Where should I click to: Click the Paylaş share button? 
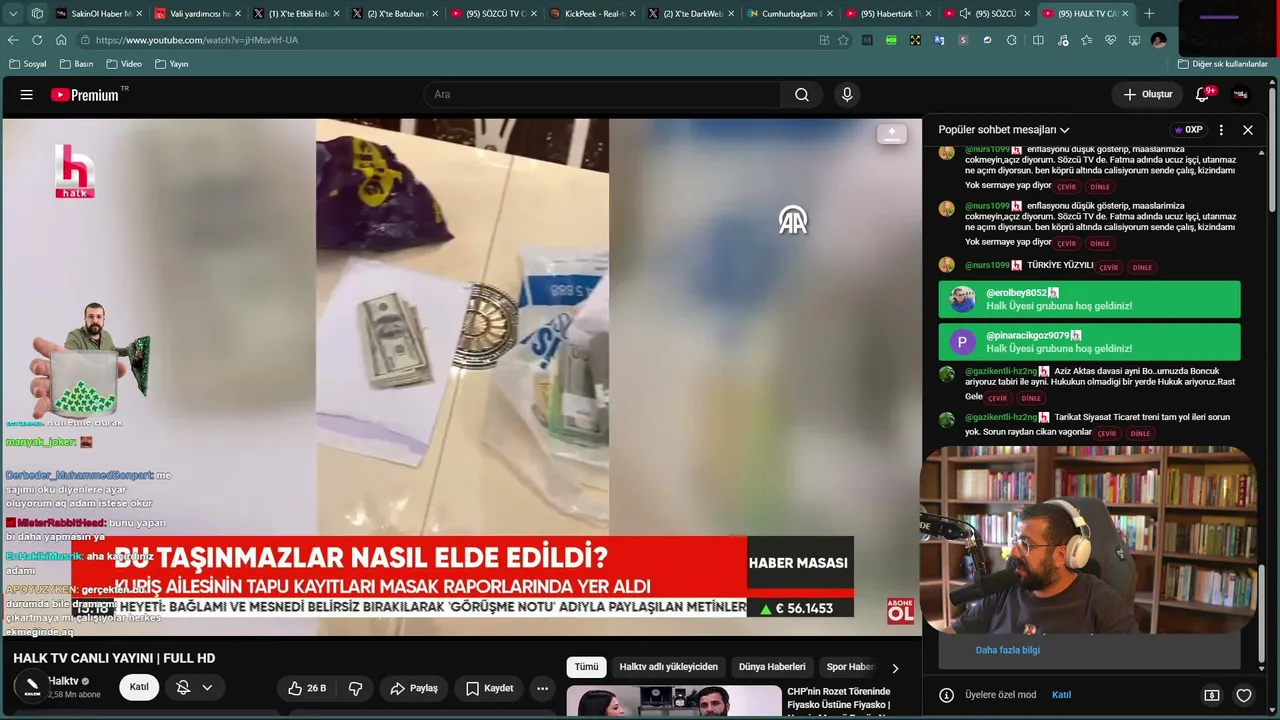(x=414, y=688)
